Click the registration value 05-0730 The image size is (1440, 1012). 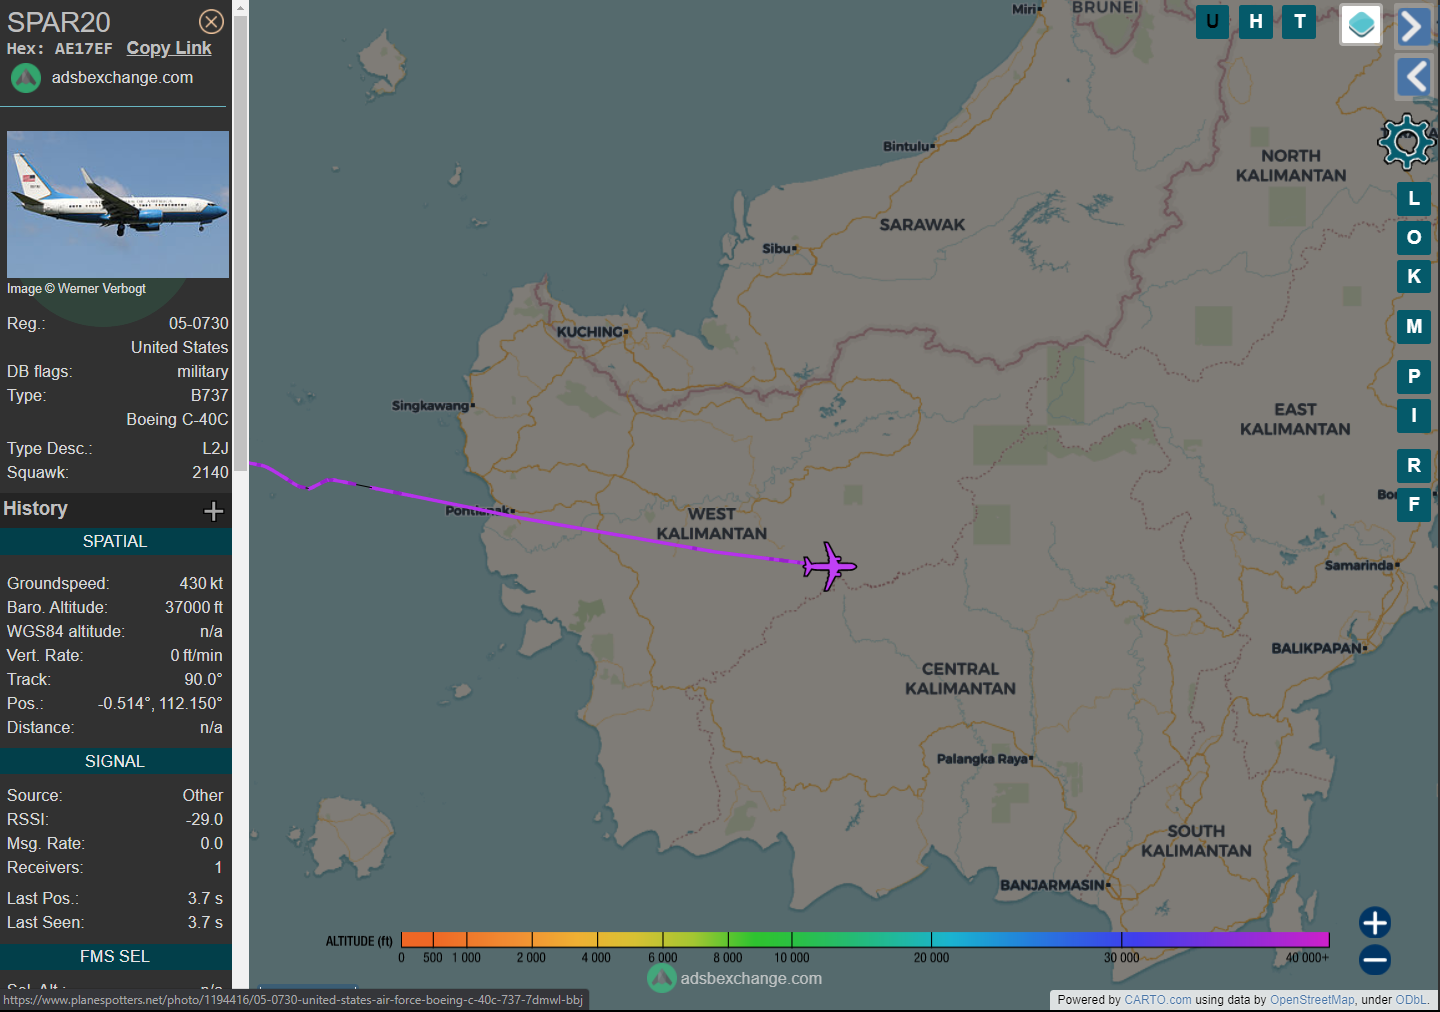198,324
